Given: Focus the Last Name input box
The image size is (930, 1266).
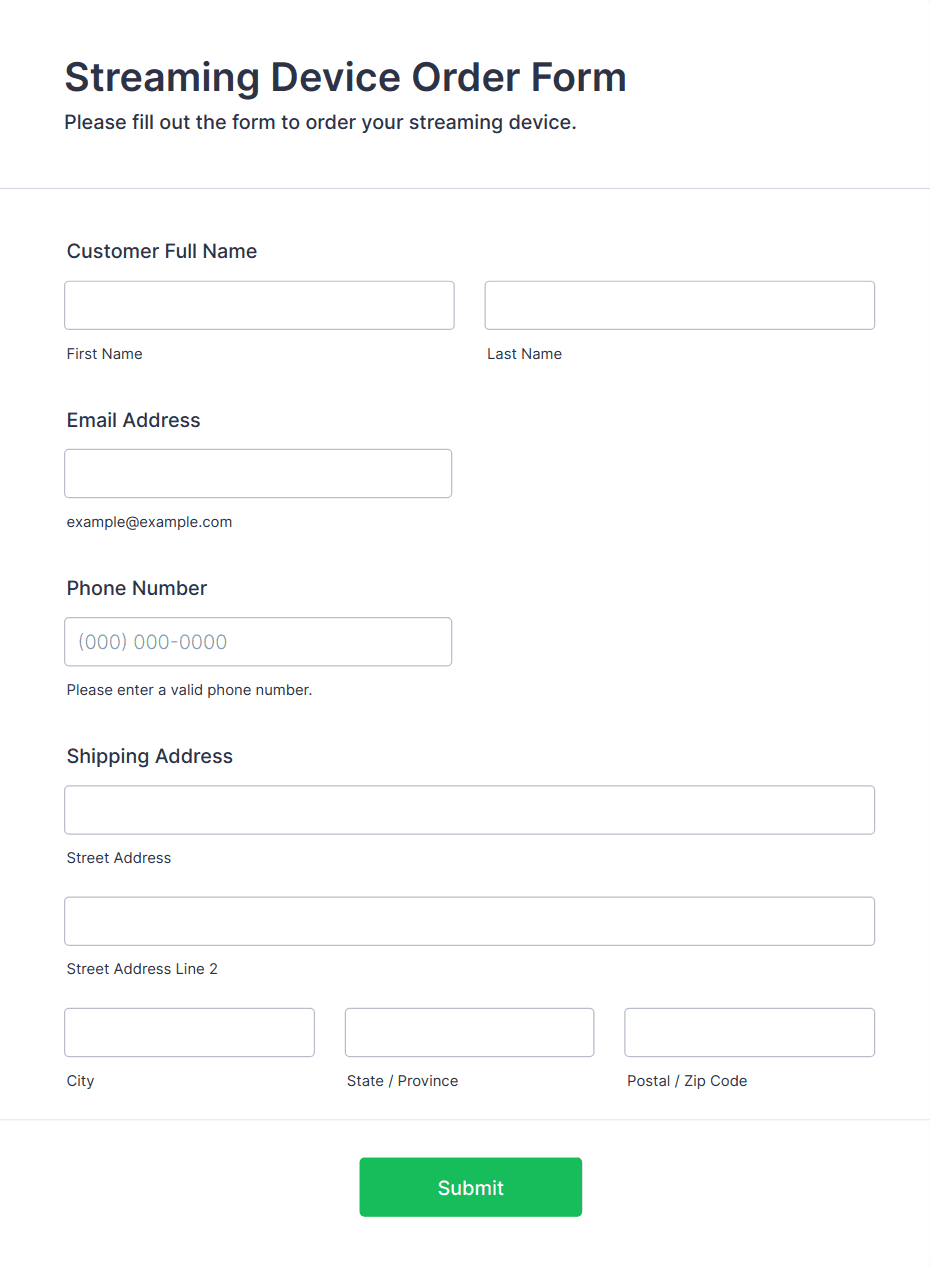Looking at the screenshot, I should (679, 305).
